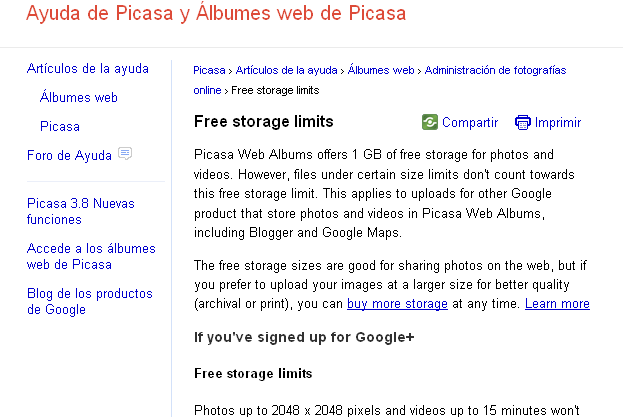Image resolution: width=623 pixels, height=417 pixels.
Task: Go to Foro de Ayuda
Action: (x=69, y=155)
